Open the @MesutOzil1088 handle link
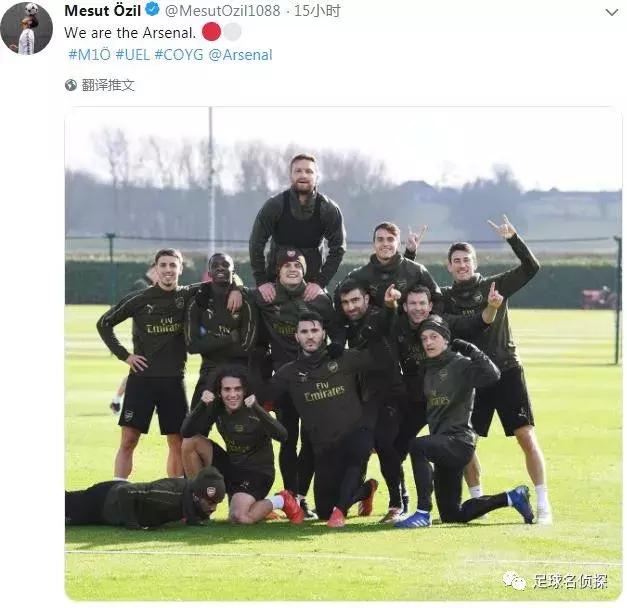627x608 pixels. [223, 10]
